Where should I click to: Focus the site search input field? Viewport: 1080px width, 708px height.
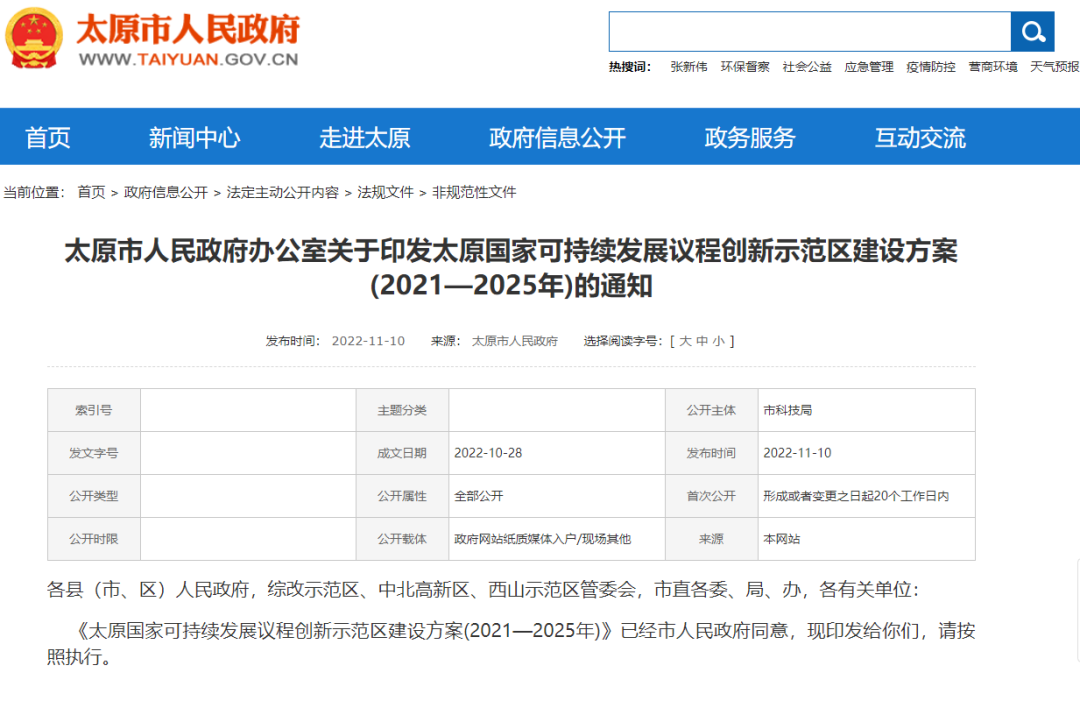(x=810, y=31)
